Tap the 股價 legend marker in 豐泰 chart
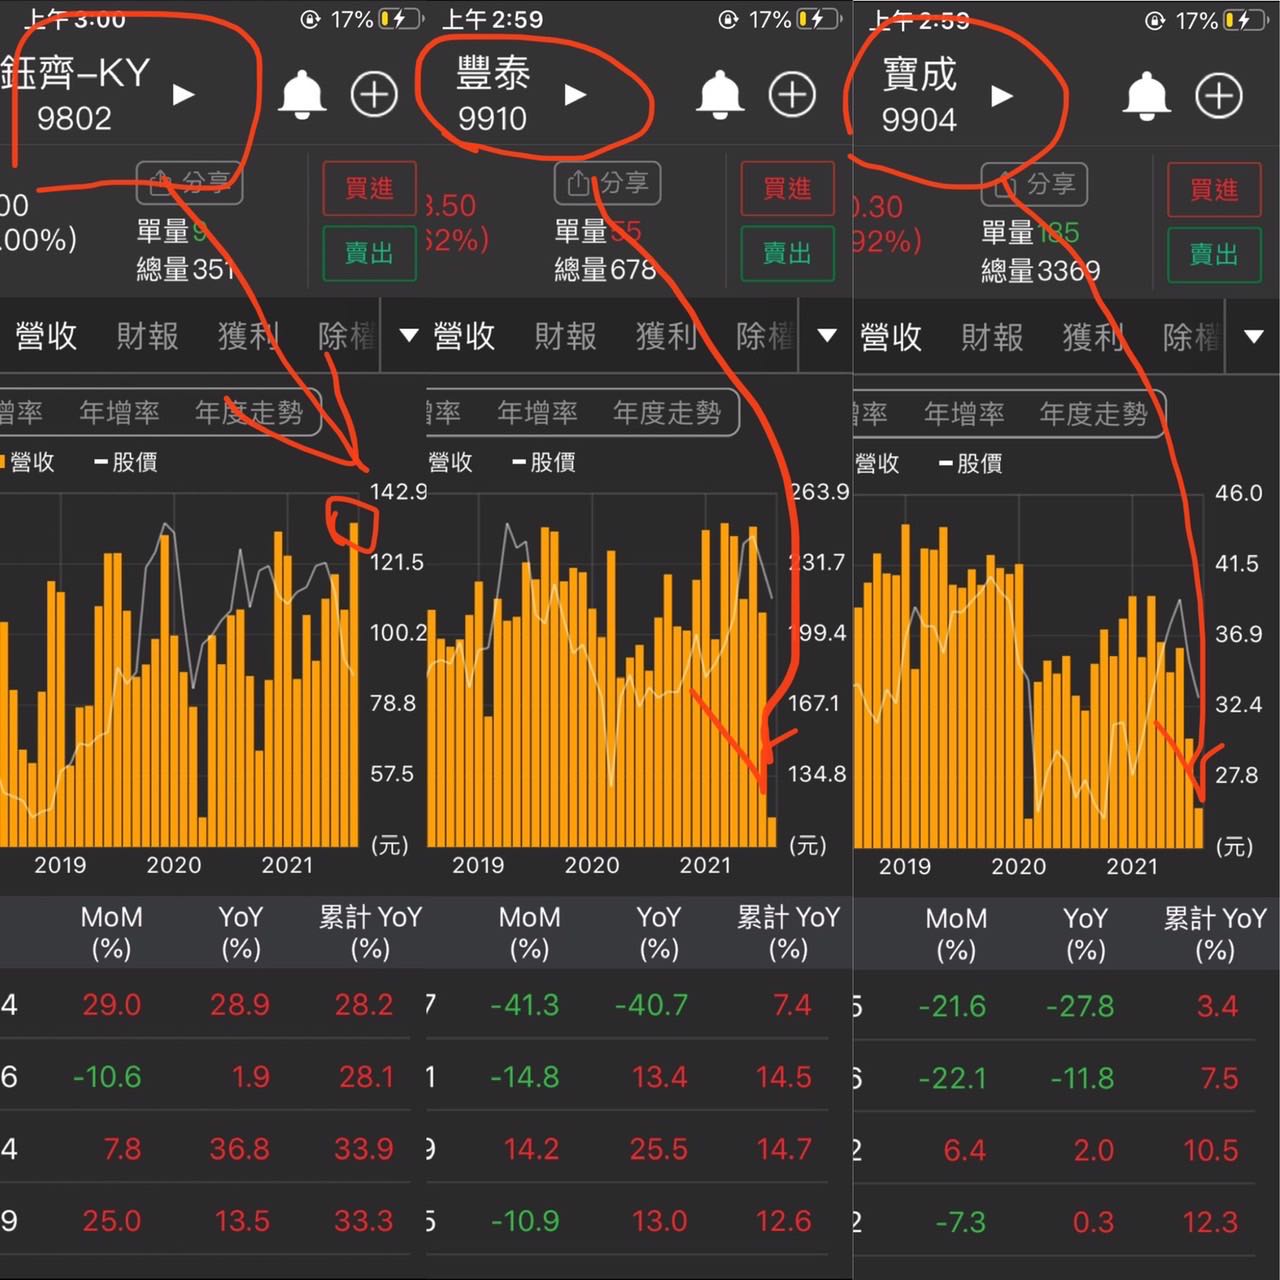The width and height of the screenshot is (1280, 1280). tap(545, 462)
